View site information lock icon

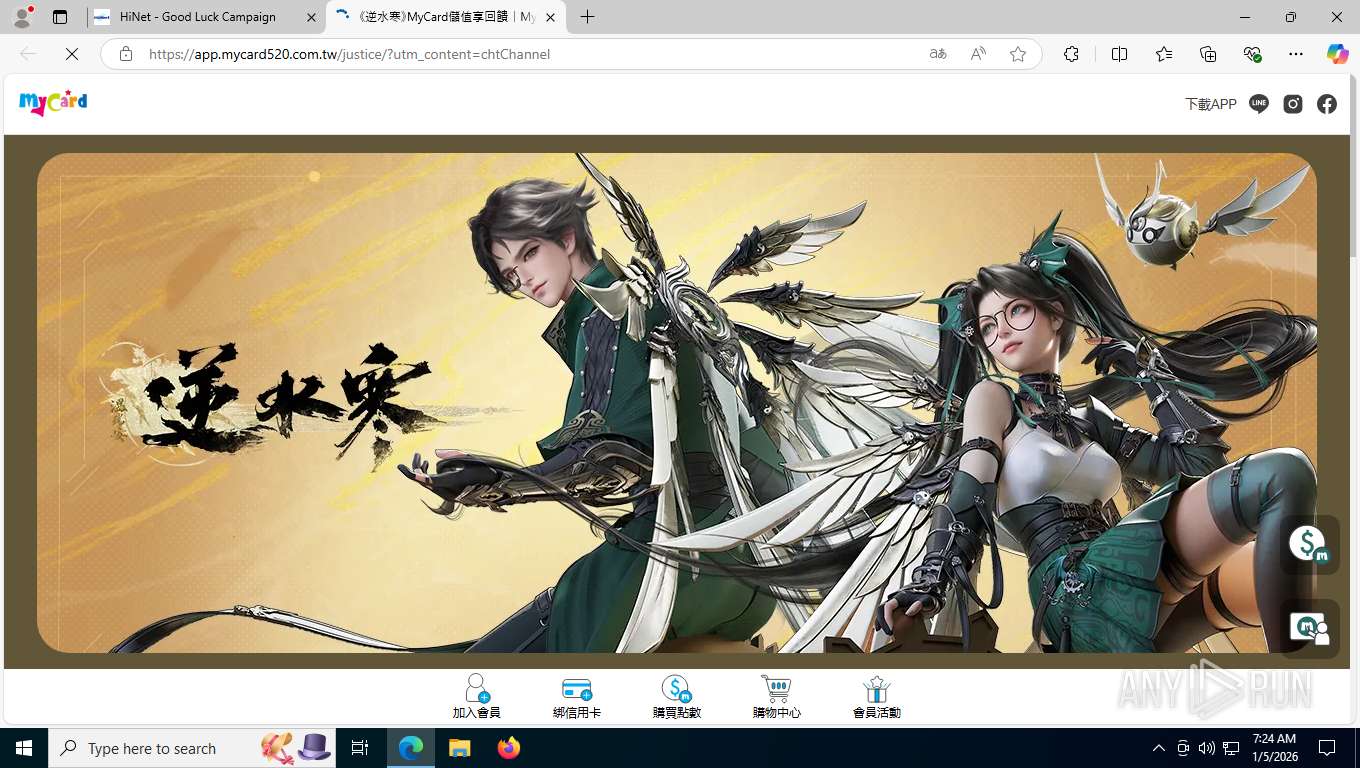click(x=126, y=54)
